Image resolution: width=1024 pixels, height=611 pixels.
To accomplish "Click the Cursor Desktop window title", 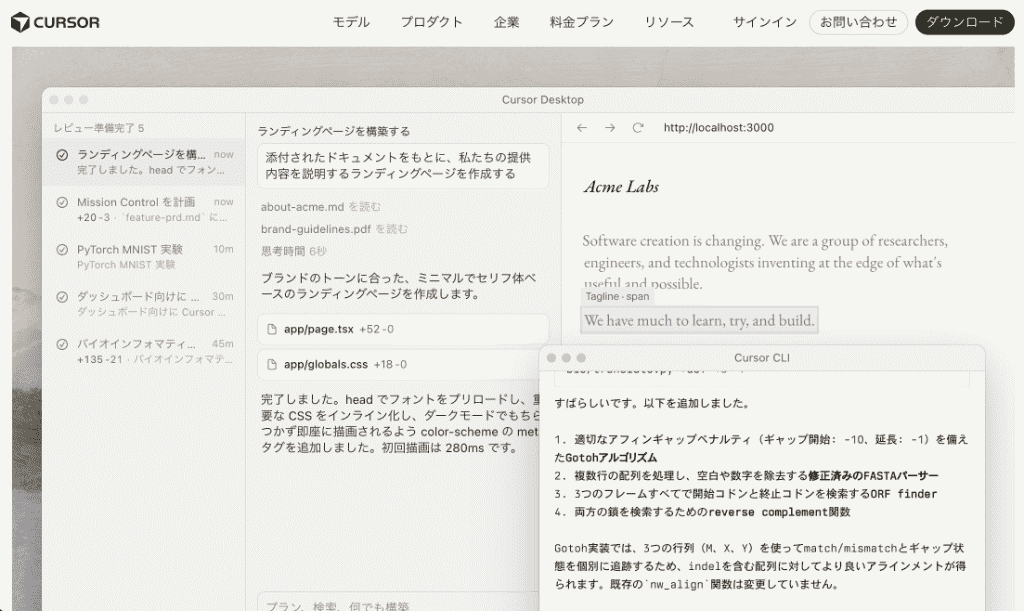I will point(543,100).
